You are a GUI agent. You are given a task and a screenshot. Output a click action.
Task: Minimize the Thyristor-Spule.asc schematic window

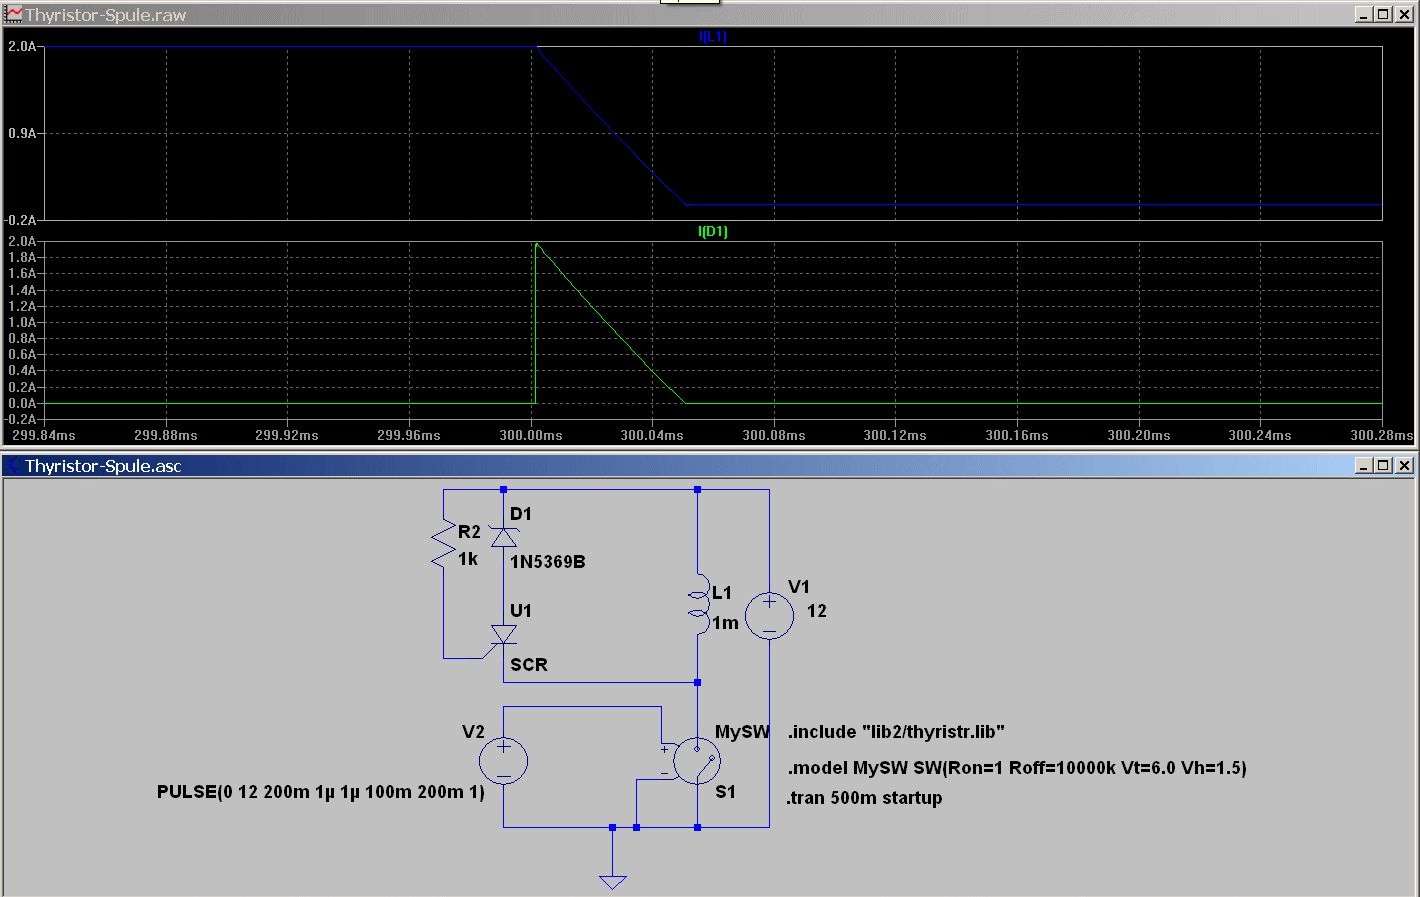click(1364, 465)
